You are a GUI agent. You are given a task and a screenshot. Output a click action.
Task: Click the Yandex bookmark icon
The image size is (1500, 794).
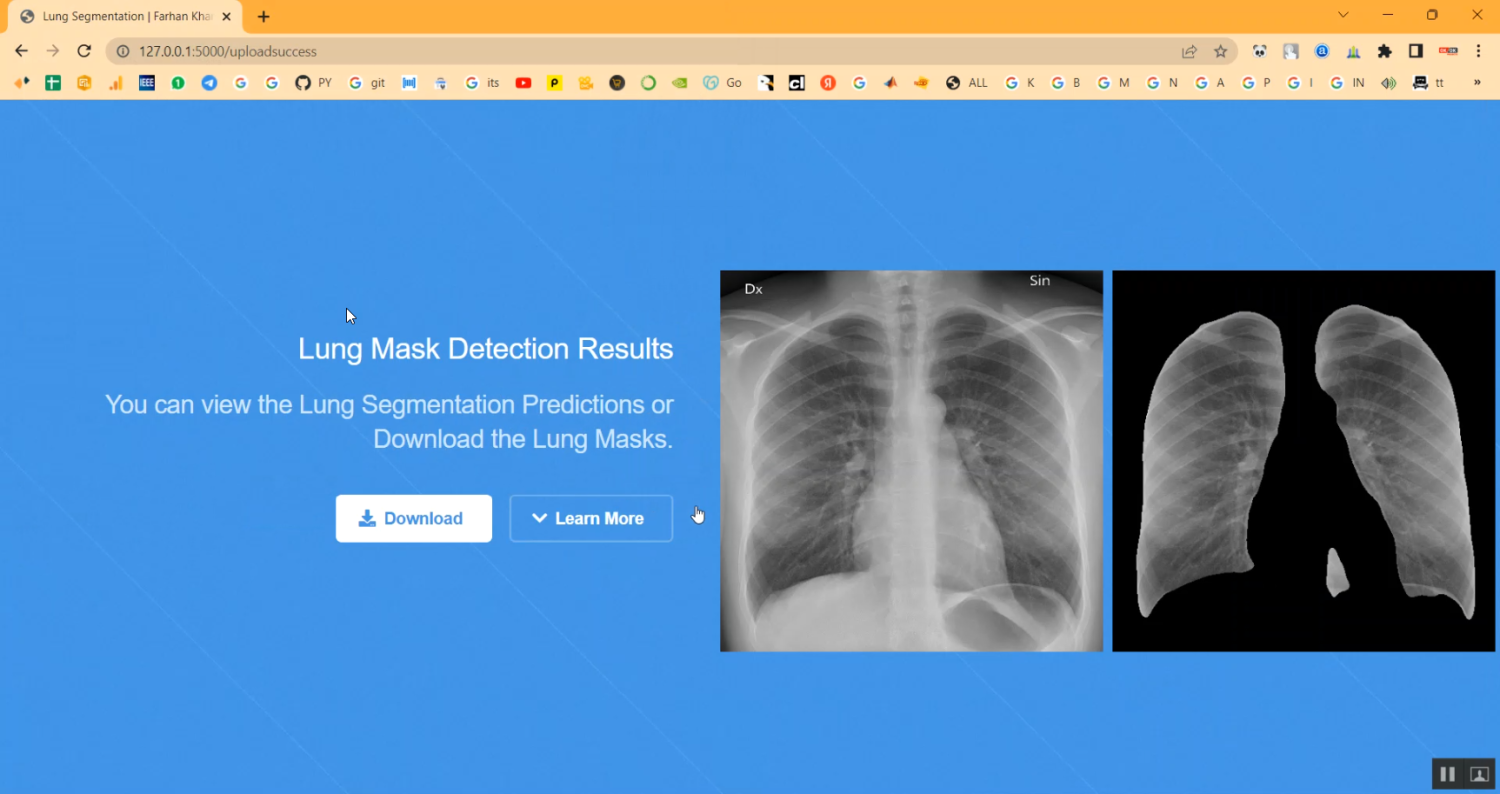[828, 83]
